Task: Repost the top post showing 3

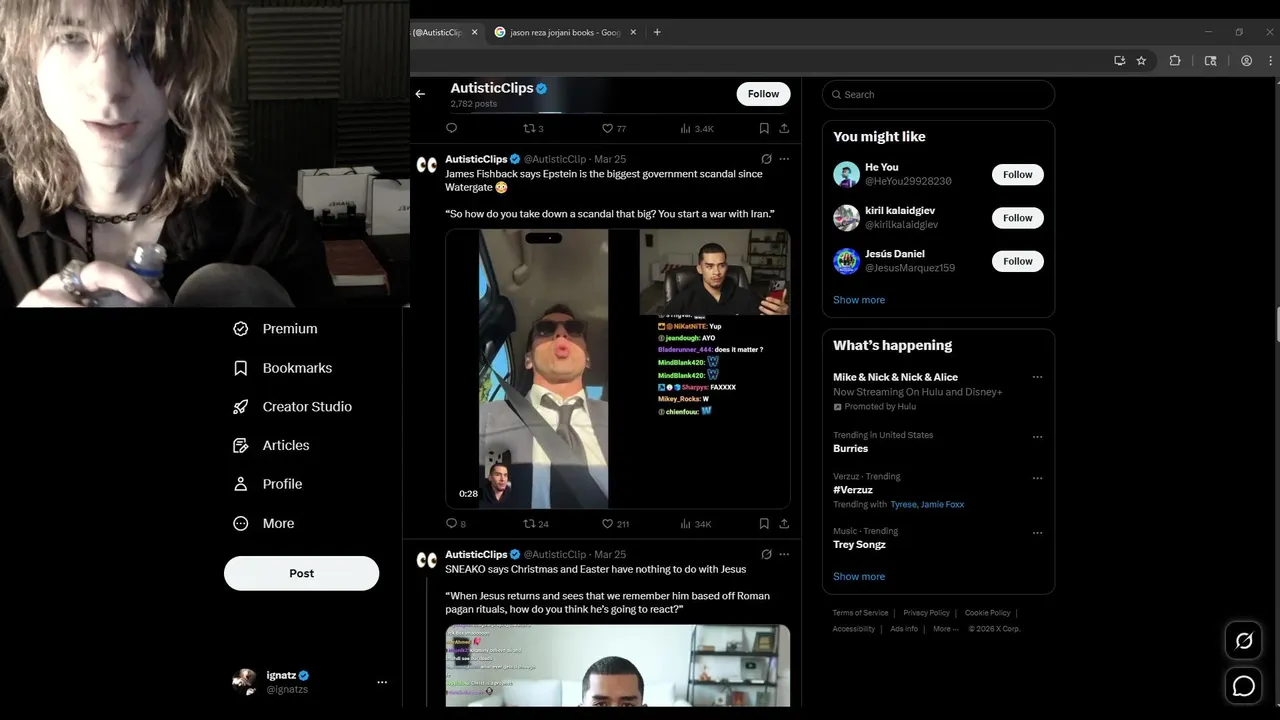Action: tap(533, 128)
